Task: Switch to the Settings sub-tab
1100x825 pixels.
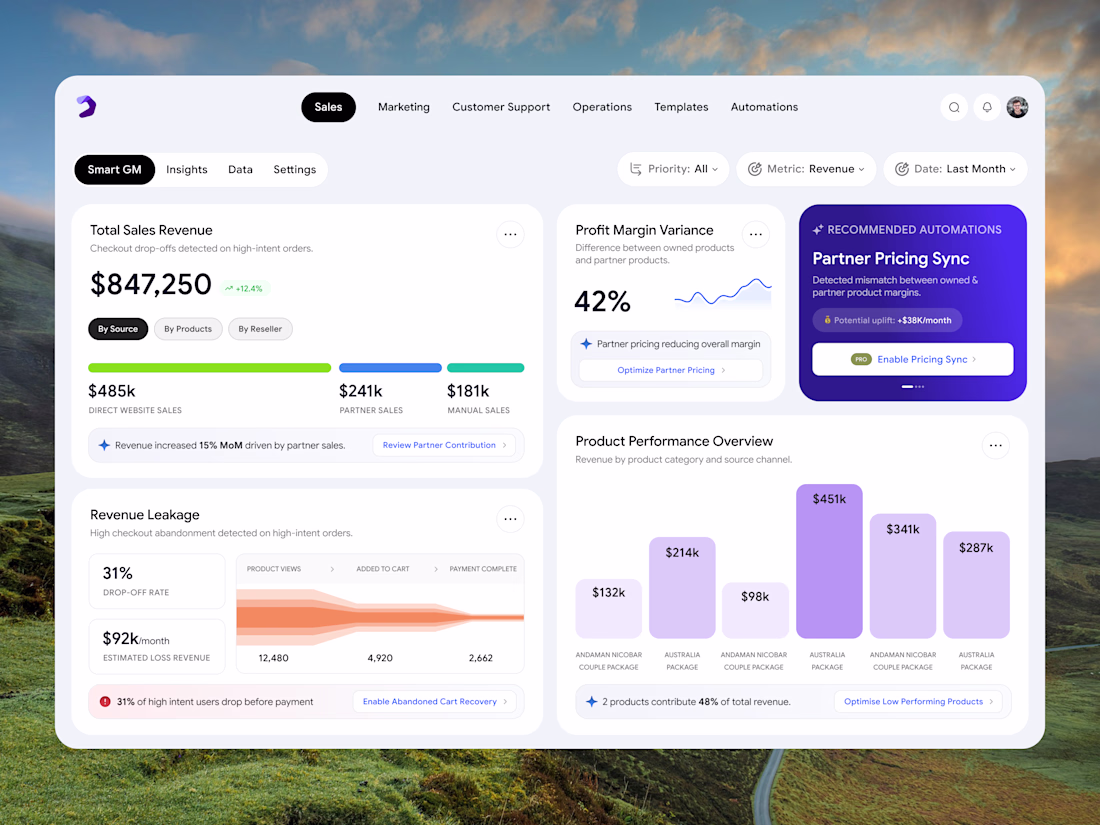Action: click(295, 170)
